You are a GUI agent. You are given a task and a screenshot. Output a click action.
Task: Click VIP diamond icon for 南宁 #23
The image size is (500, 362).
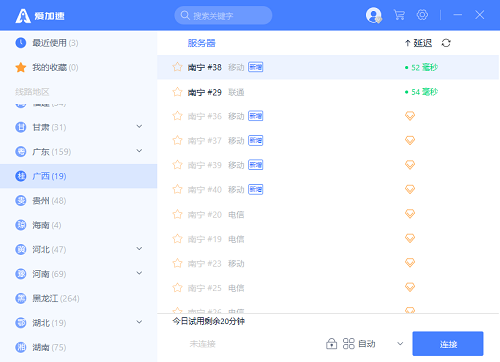pyautogui.click(x=410, y=263)
